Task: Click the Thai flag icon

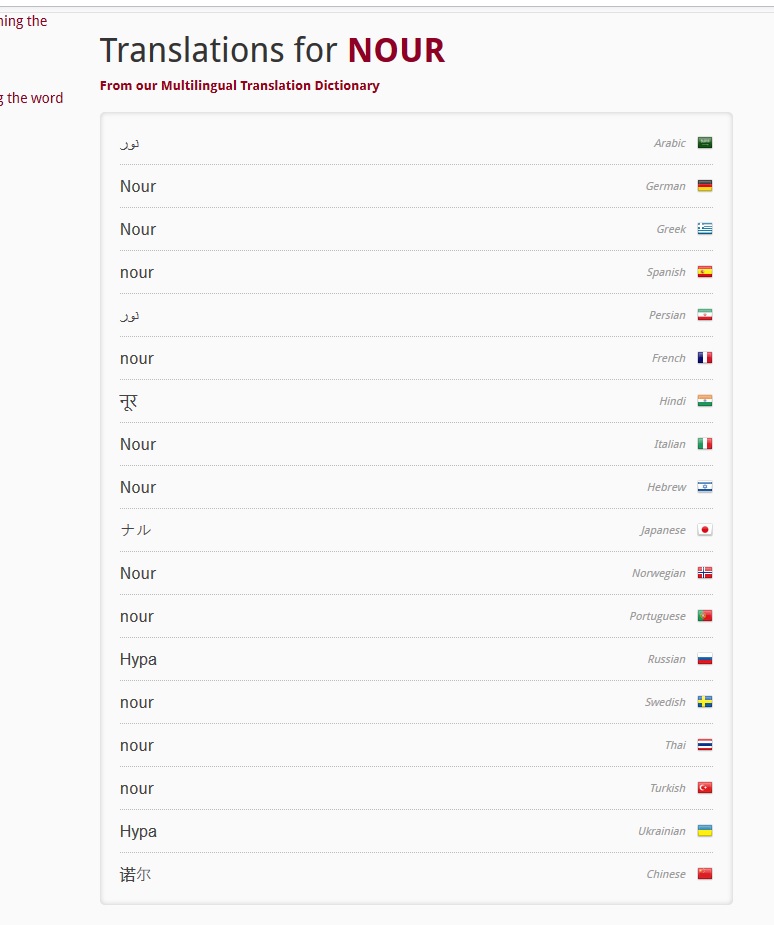Action: [705, 745]
